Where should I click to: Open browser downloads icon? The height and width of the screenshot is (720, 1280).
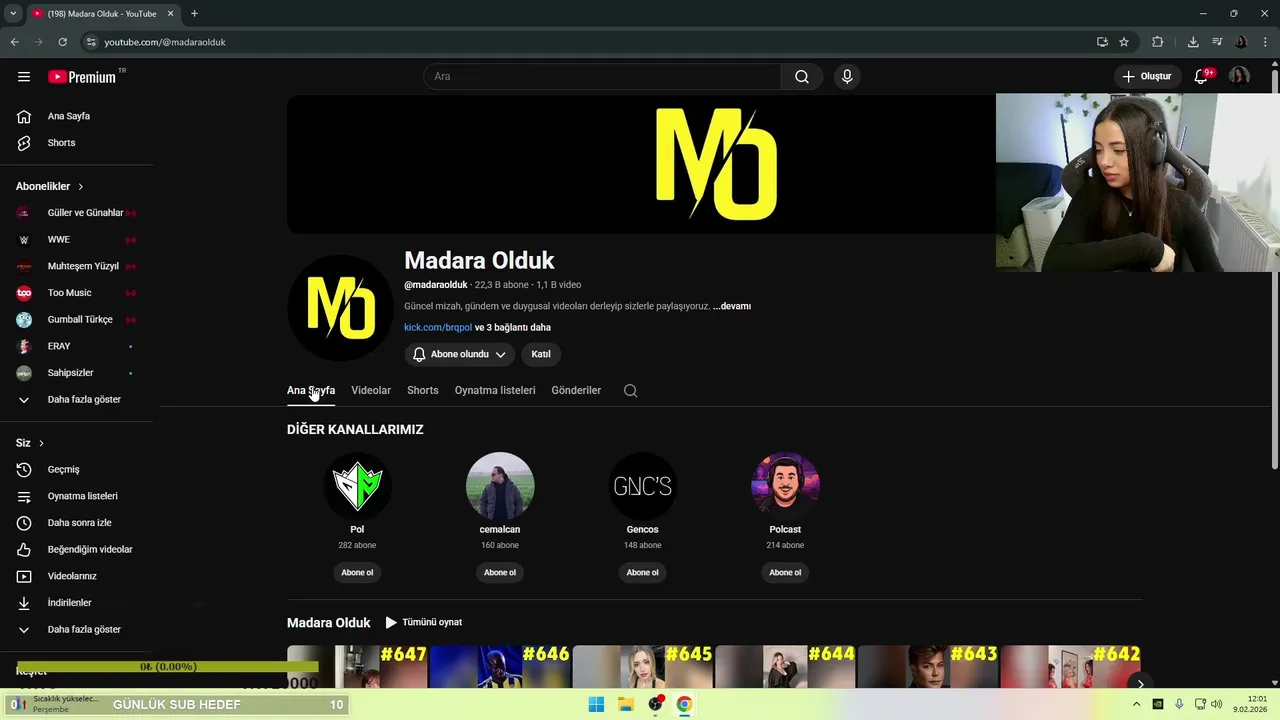[1193, 42]
